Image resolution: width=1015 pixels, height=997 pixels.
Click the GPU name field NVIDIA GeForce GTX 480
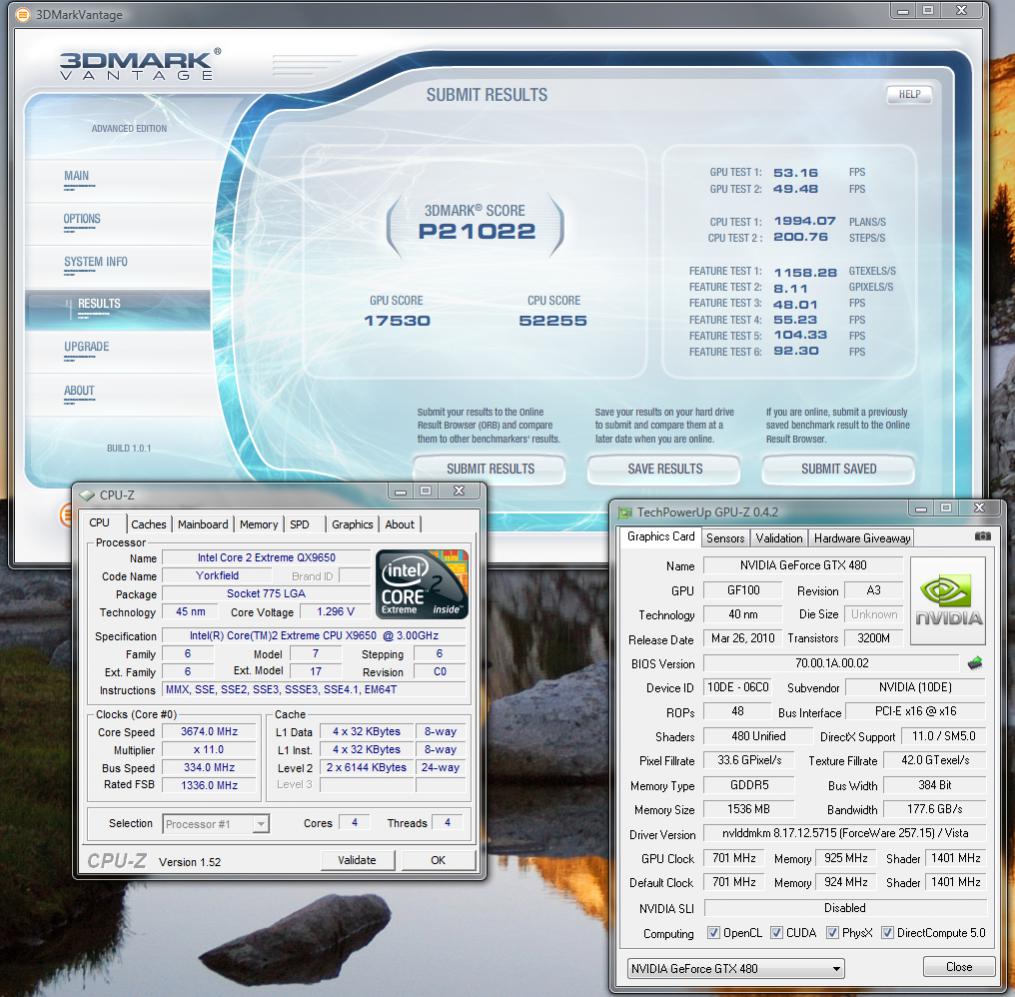tap(803, 565)
